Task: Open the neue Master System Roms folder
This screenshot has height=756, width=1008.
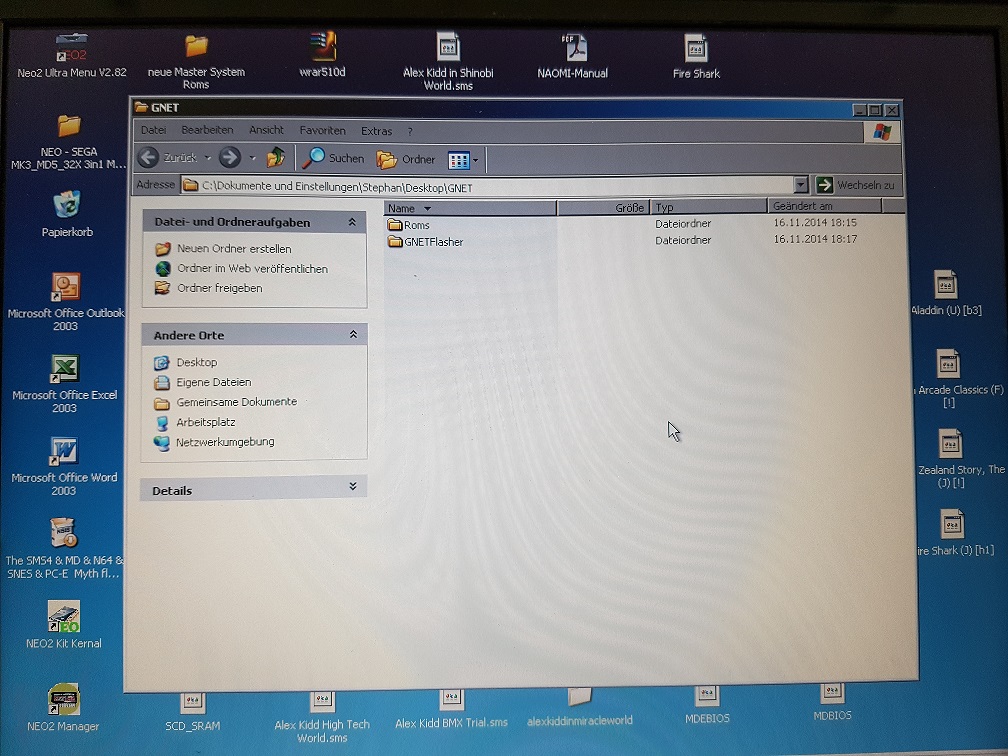Action: 196,61
